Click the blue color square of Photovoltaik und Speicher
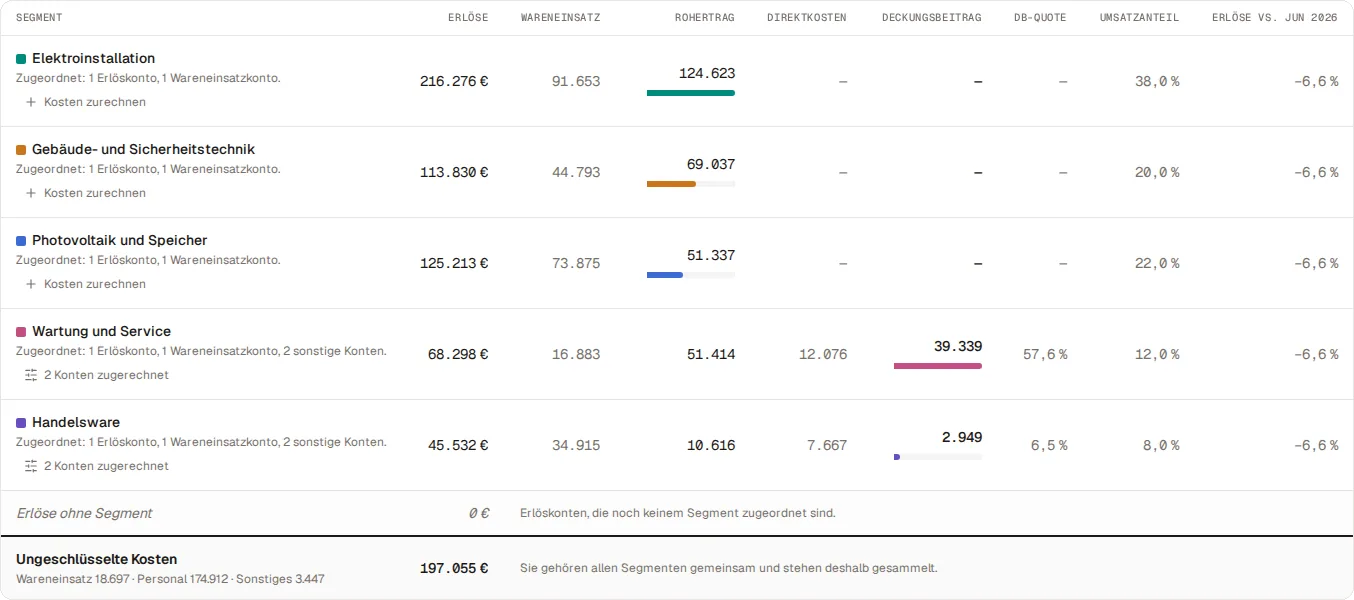 21,241
